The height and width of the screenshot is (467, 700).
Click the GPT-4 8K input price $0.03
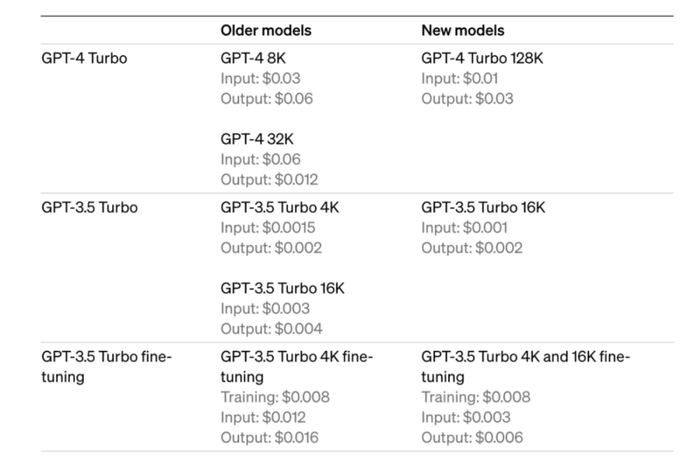point(260,78)
